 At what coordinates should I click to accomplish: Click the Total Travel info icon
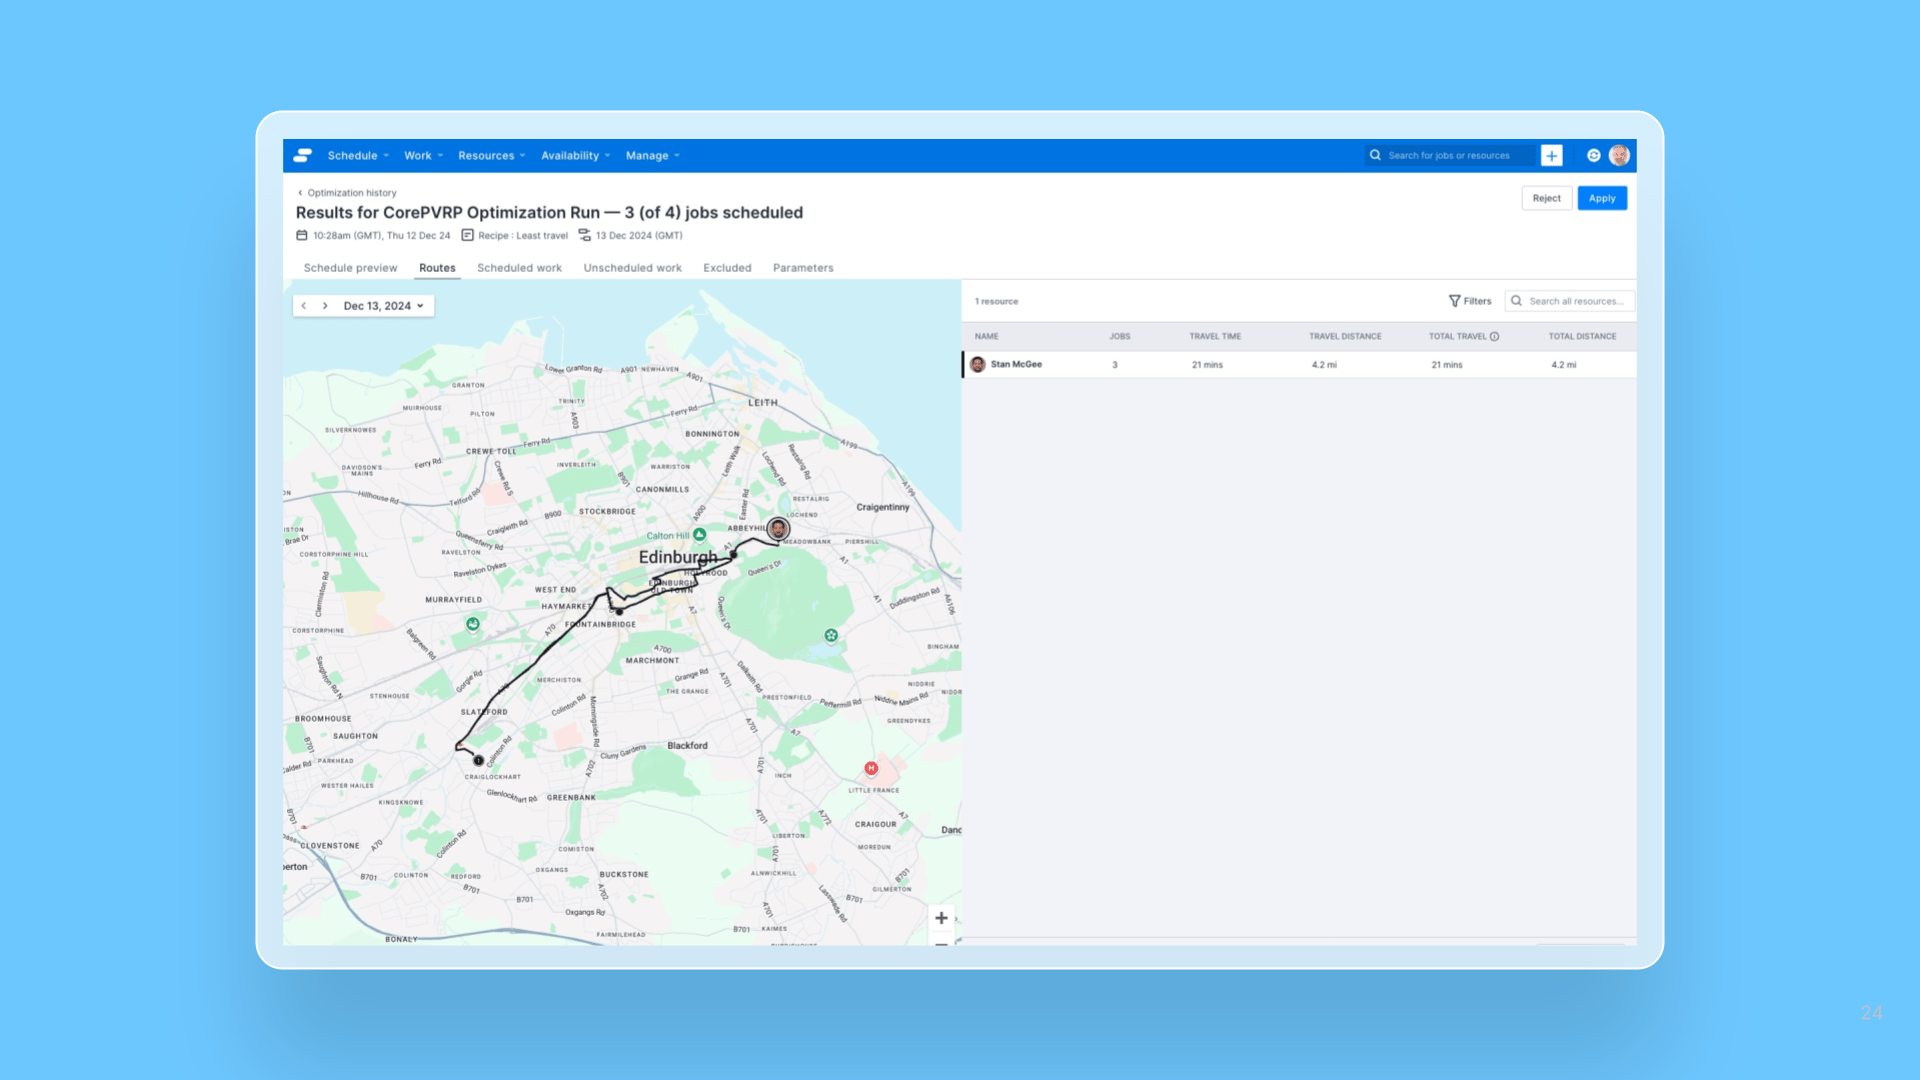[1494, 337]
